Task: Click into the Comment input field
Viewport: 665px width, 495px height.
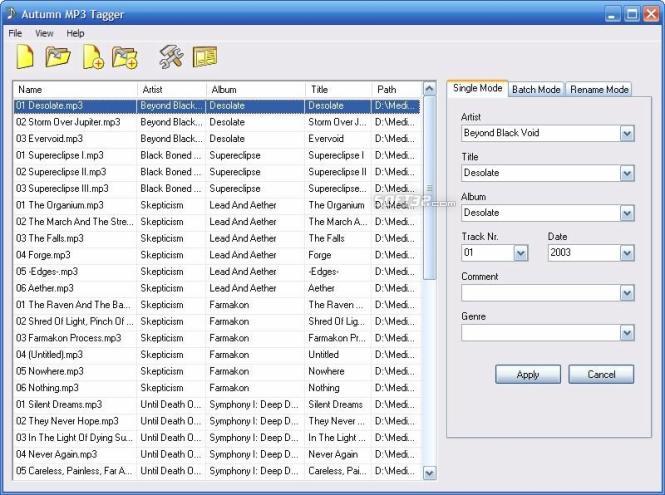Action: [540, 293]
